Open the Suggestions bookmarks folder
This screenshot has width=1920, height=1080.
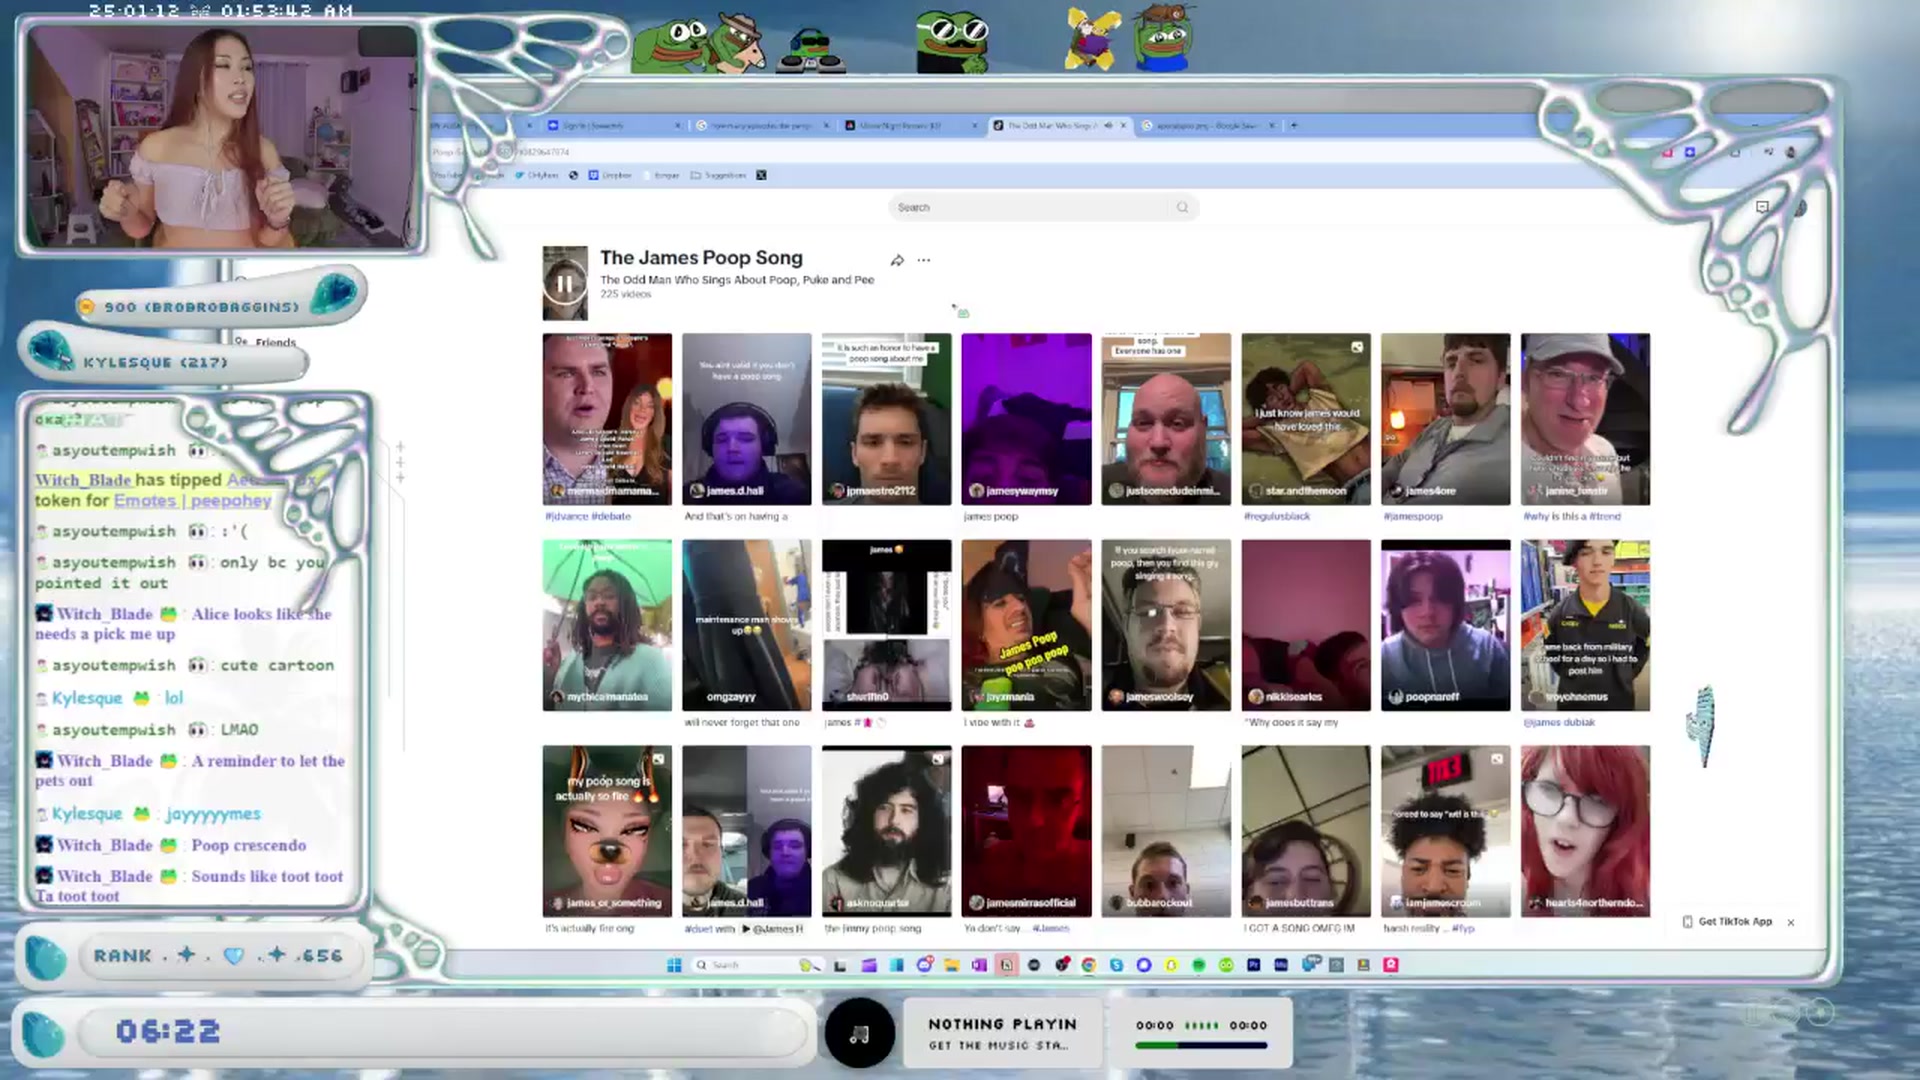pyautogui.click(x=718, y=175)
